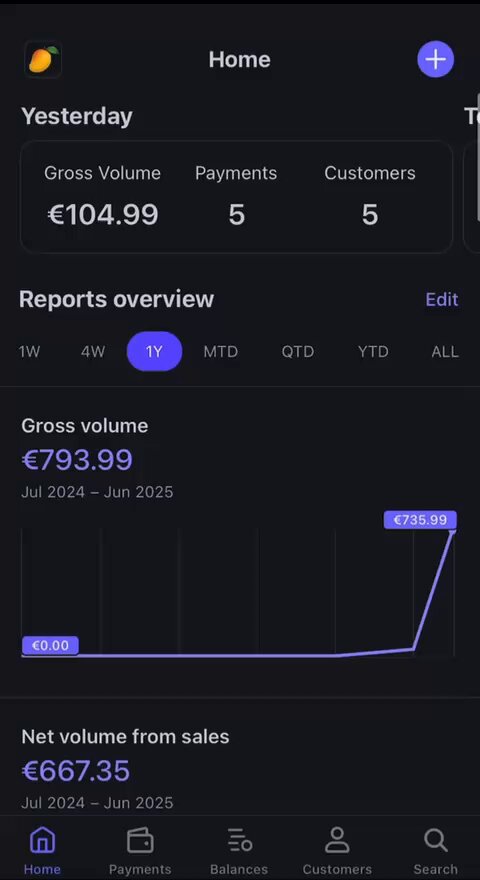This screenshot has height=880, width=480.
Task: Open the Balances icon in bottom bar
Action: [239, 840]
